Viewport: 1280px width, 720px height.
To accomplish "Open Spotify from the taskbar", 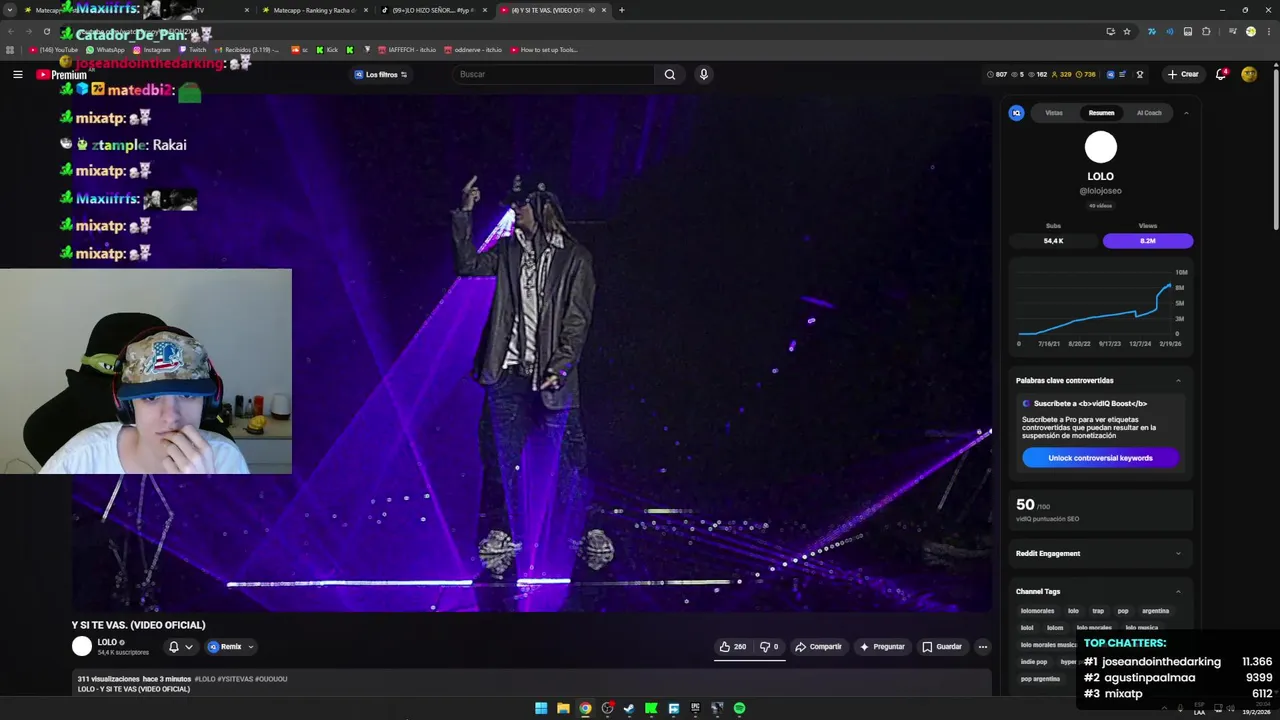I will point(739,708).
